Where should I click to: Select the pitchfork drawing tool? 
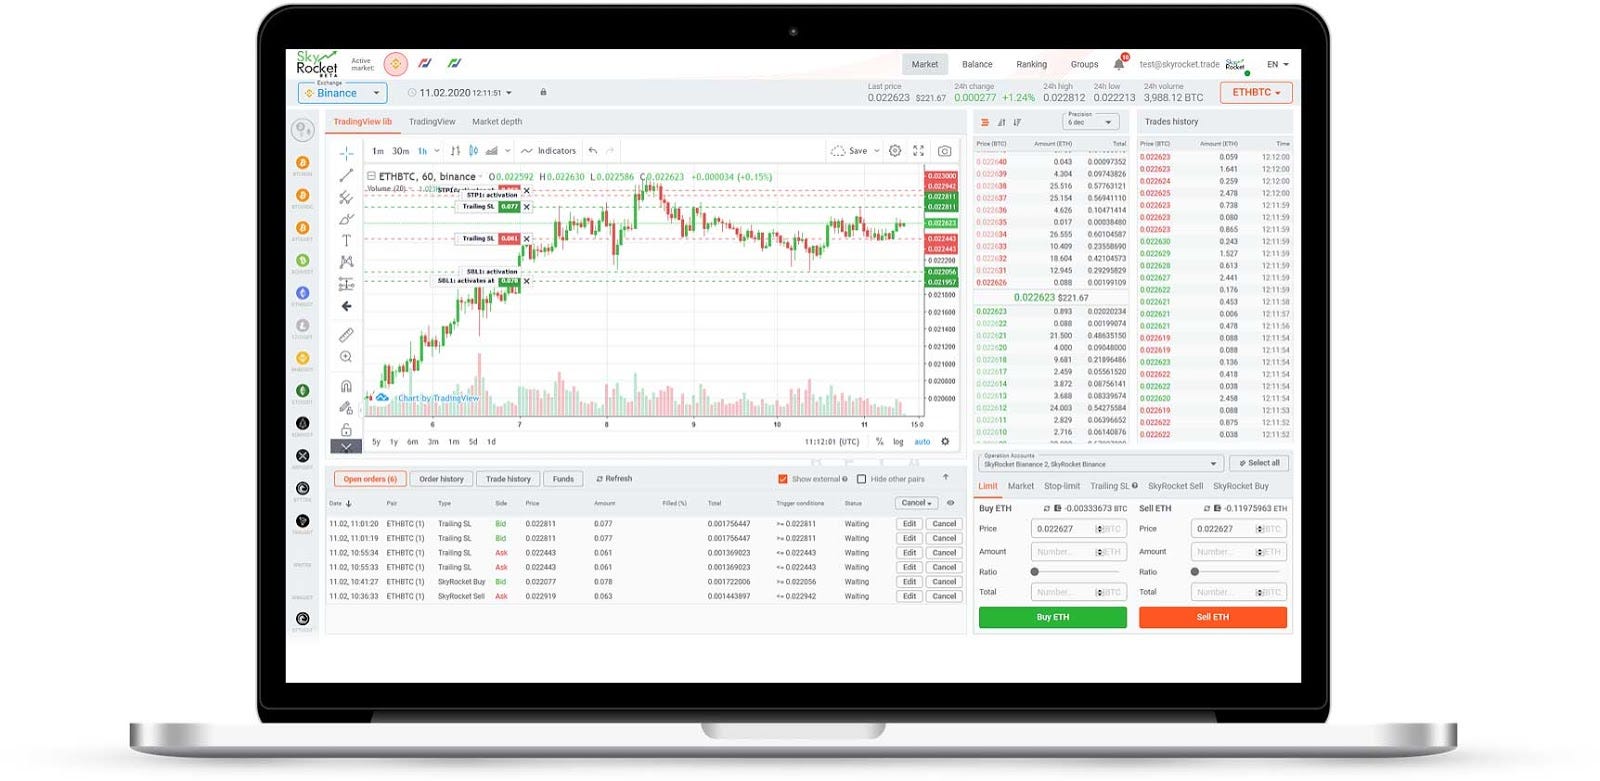[346, 197]
